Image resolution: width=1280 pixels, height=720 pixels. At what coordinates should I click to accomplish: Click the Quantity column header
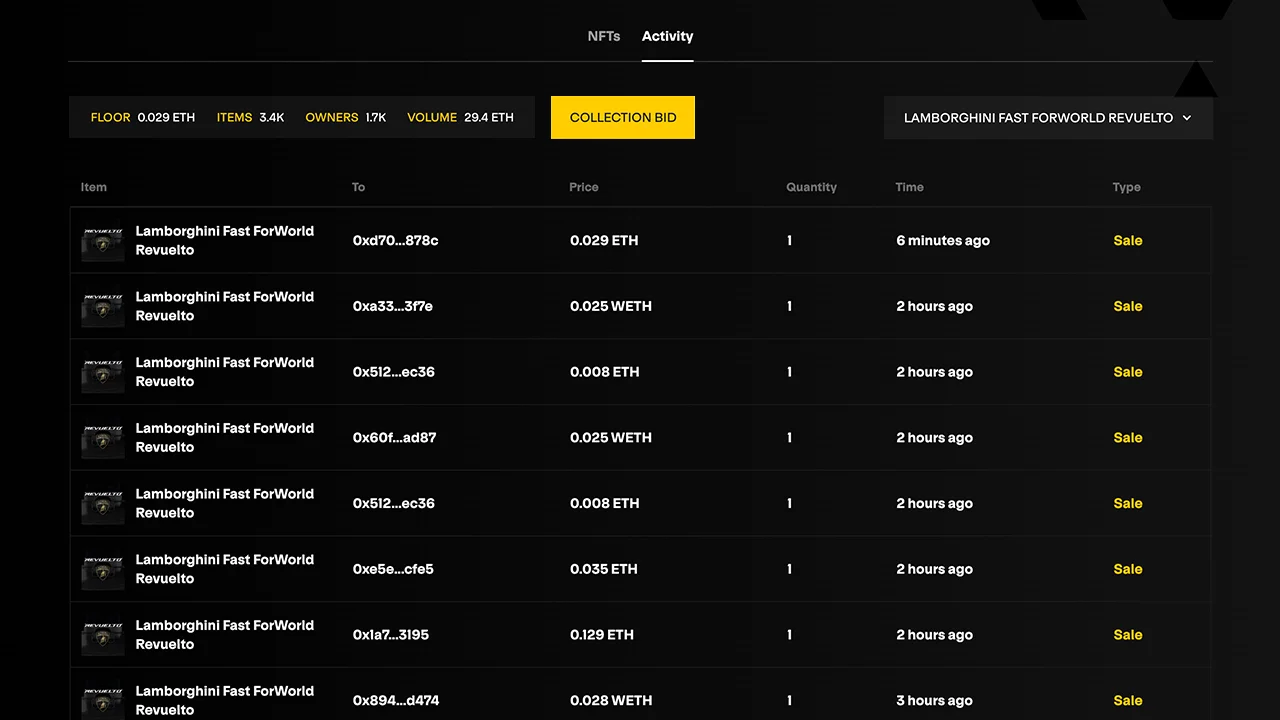point(811,187)
